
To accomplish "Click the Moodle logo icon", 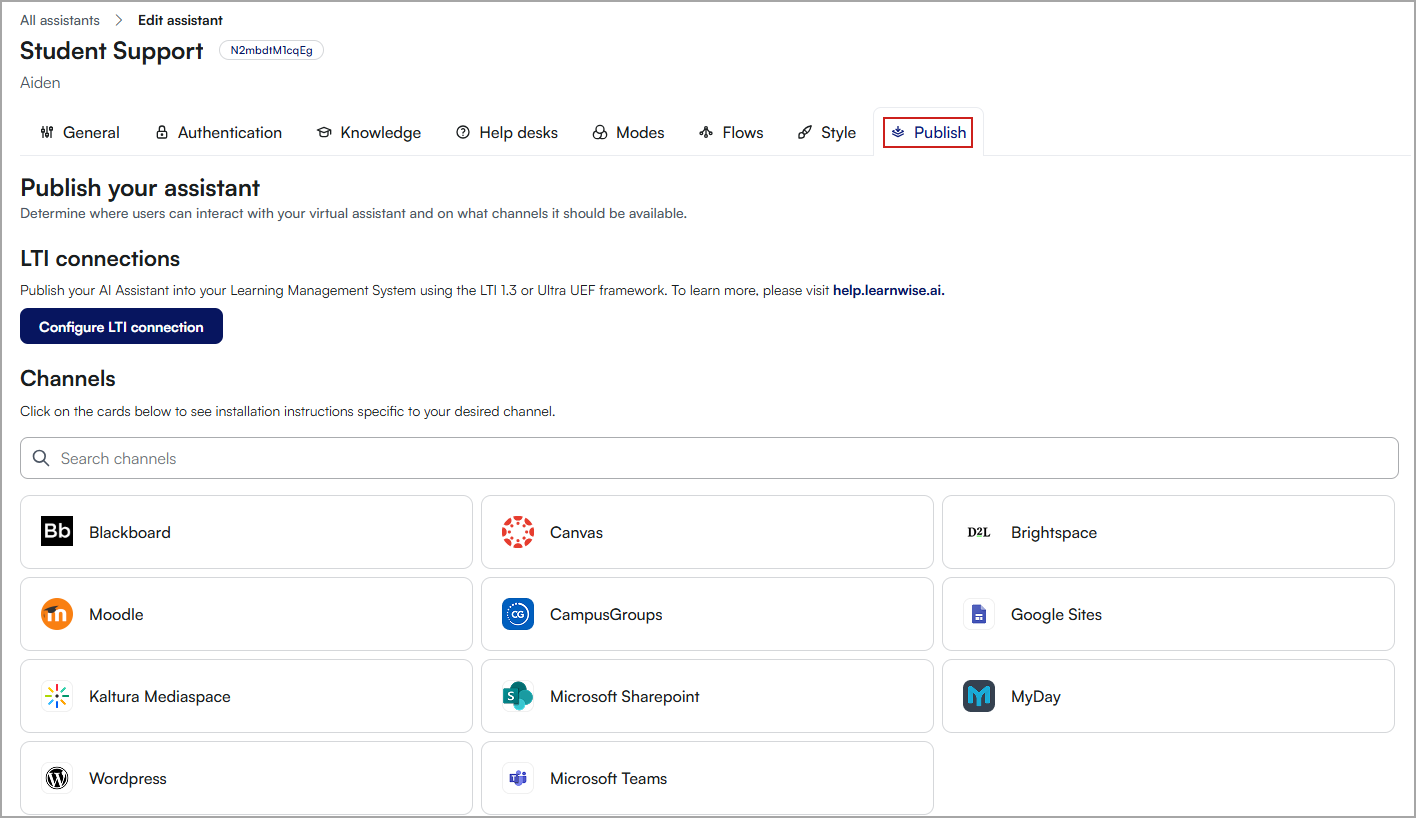I will tap(57, 614).
